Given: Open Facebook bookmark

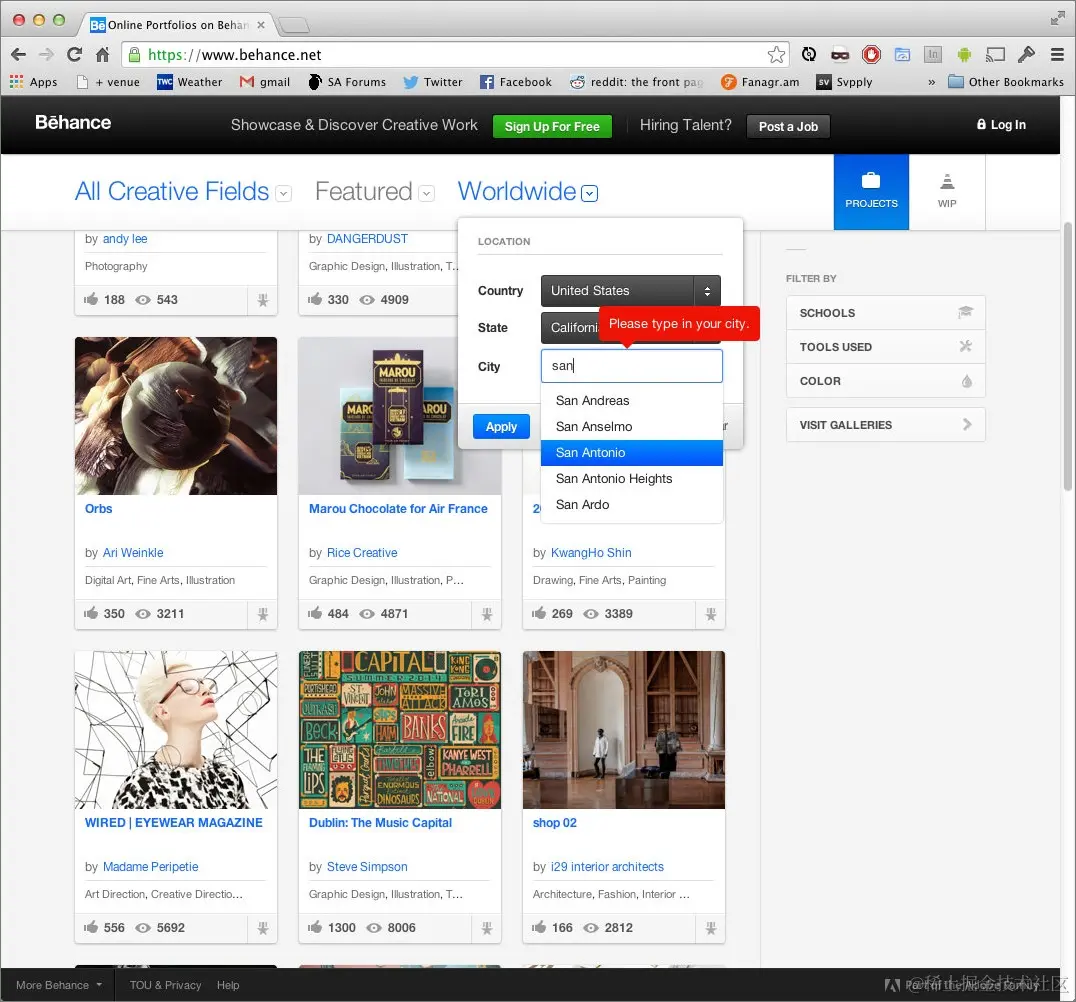Looking at the screenshot, I should pyautogui.click(x=515, y=82).
